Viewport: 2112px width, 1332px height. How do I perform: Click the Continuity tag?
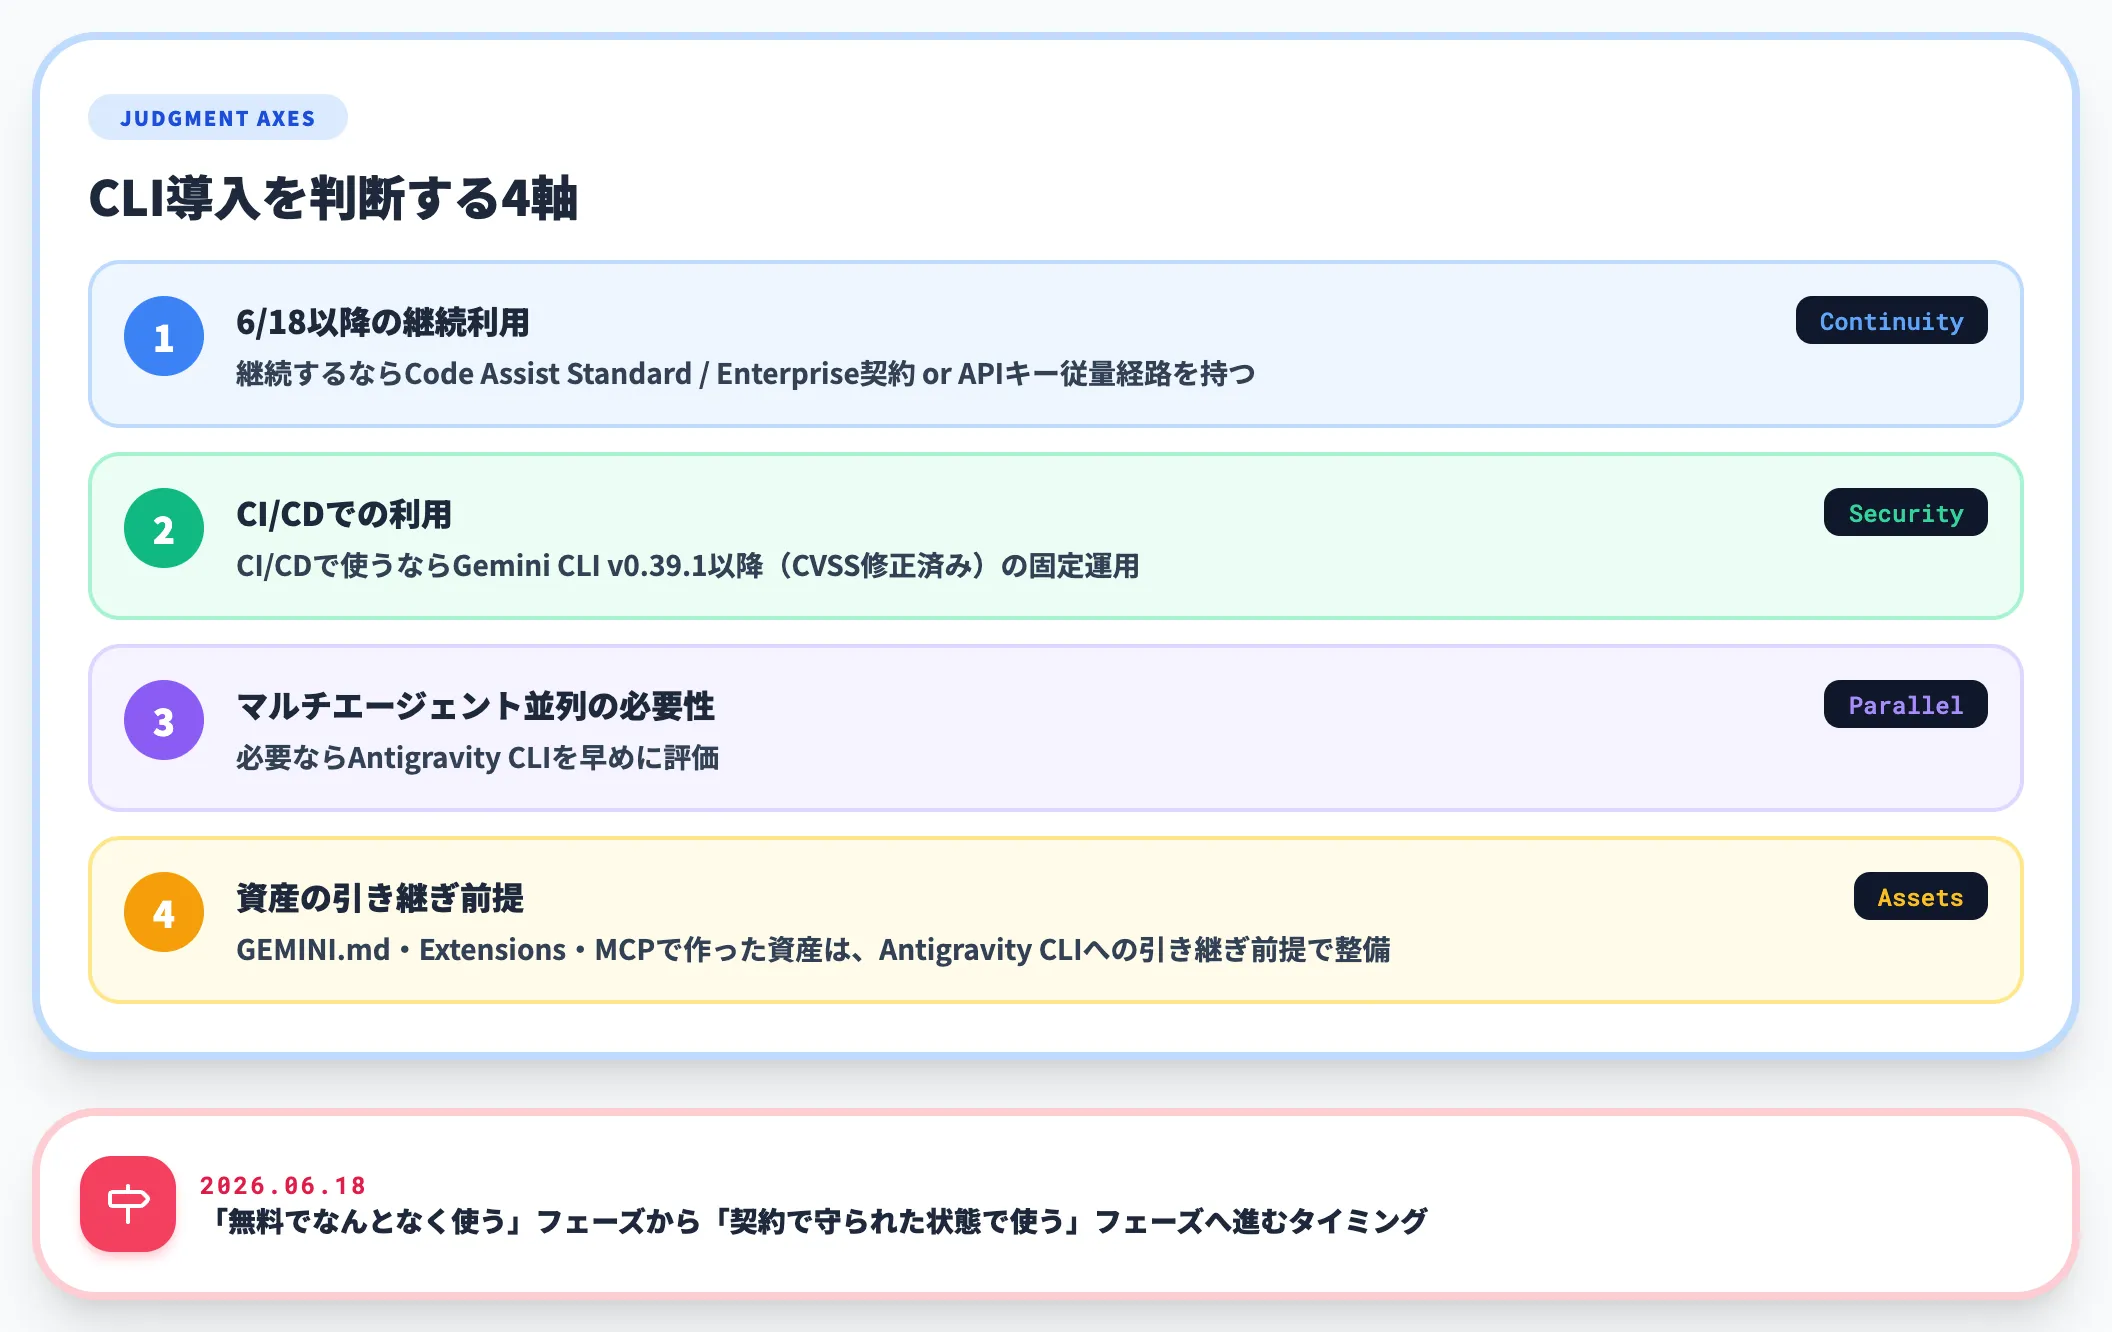point(1891,320)
